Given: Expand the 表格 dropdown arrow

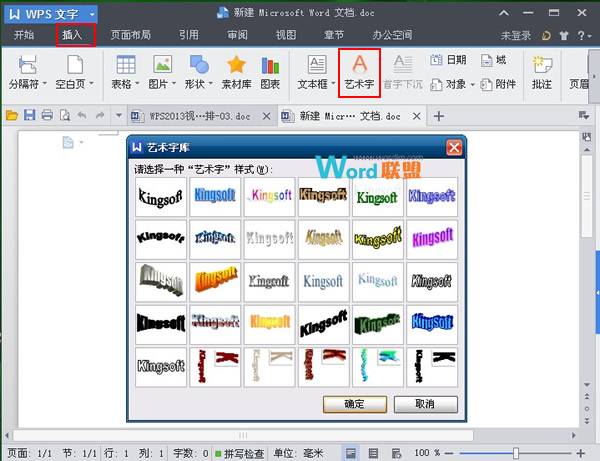Looking at the screenshot, I should [137, 83].
